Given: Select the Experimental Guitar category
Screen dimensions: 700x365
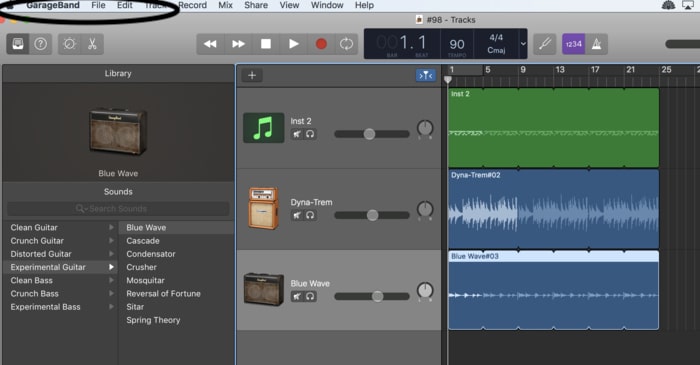Looking at the screenshot, I should point(60,267).
